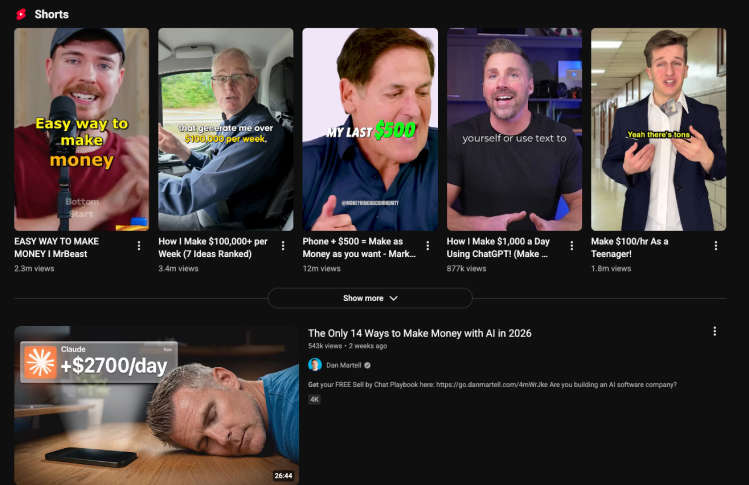
Task: Click the video description text with playbook link
Action: coord(492,385)
